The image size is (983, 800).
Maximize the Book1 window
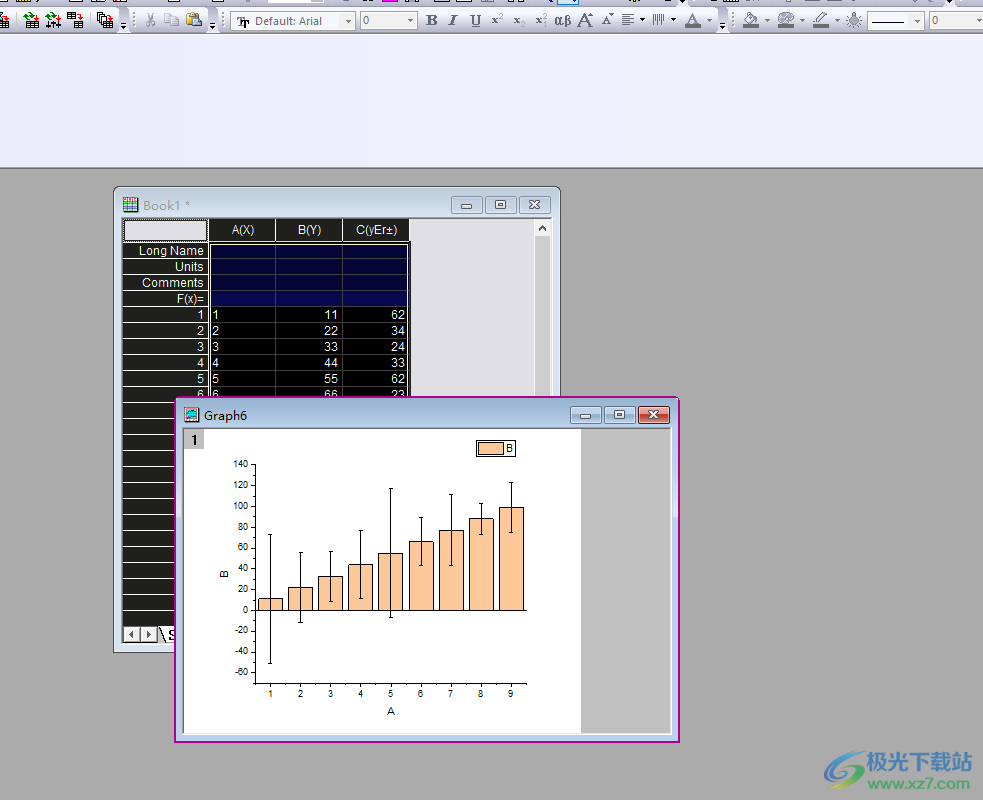pos(500,205)
